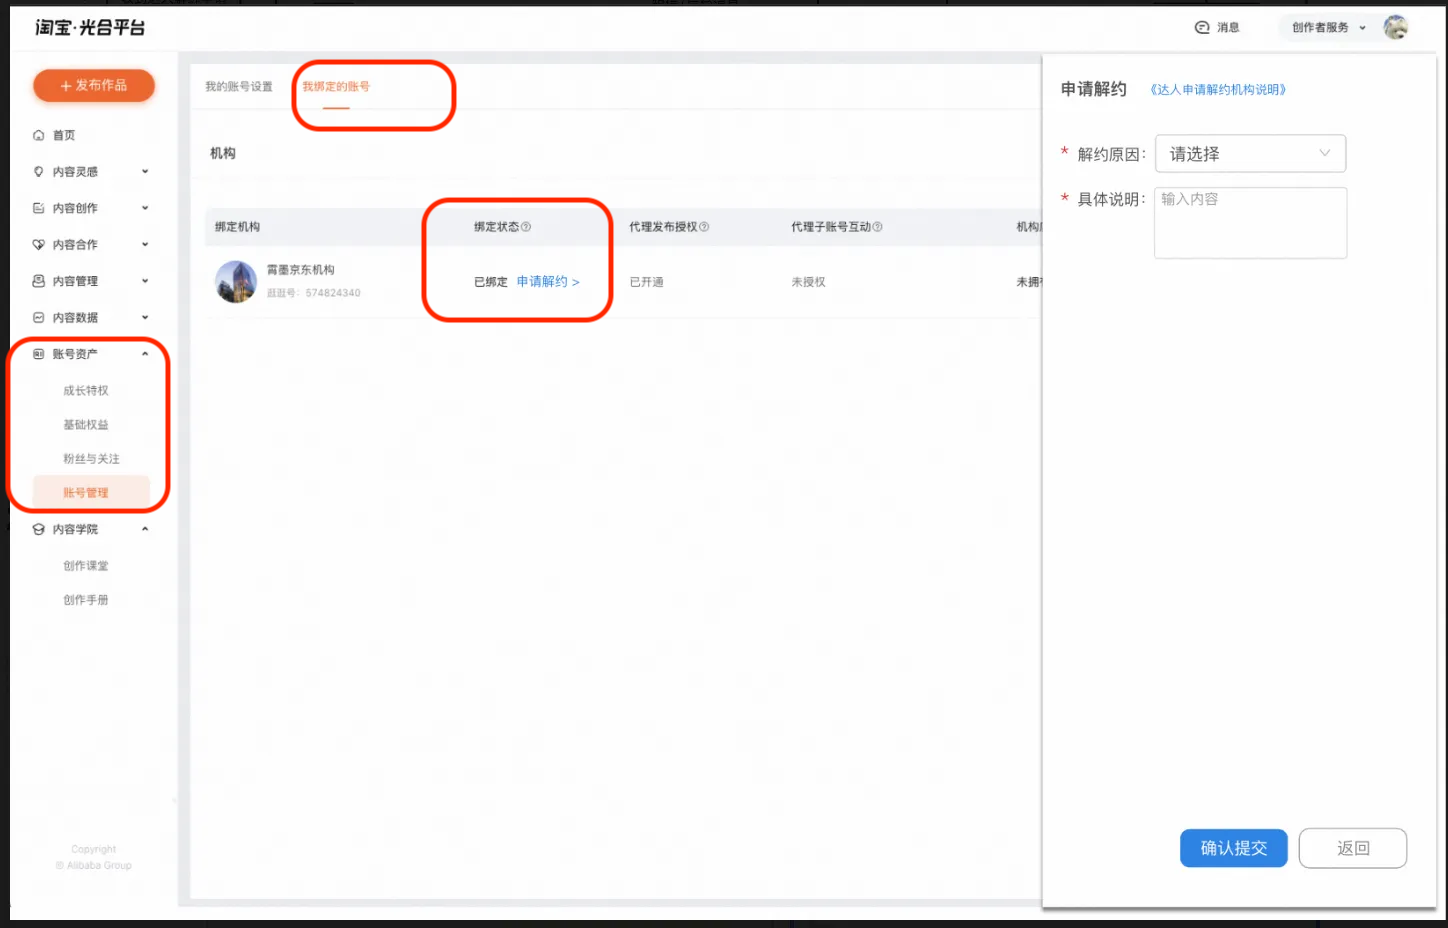Open the 解约原因 dropdown
Viewport: 1448px width, 928px height.
click(1249, 154)
